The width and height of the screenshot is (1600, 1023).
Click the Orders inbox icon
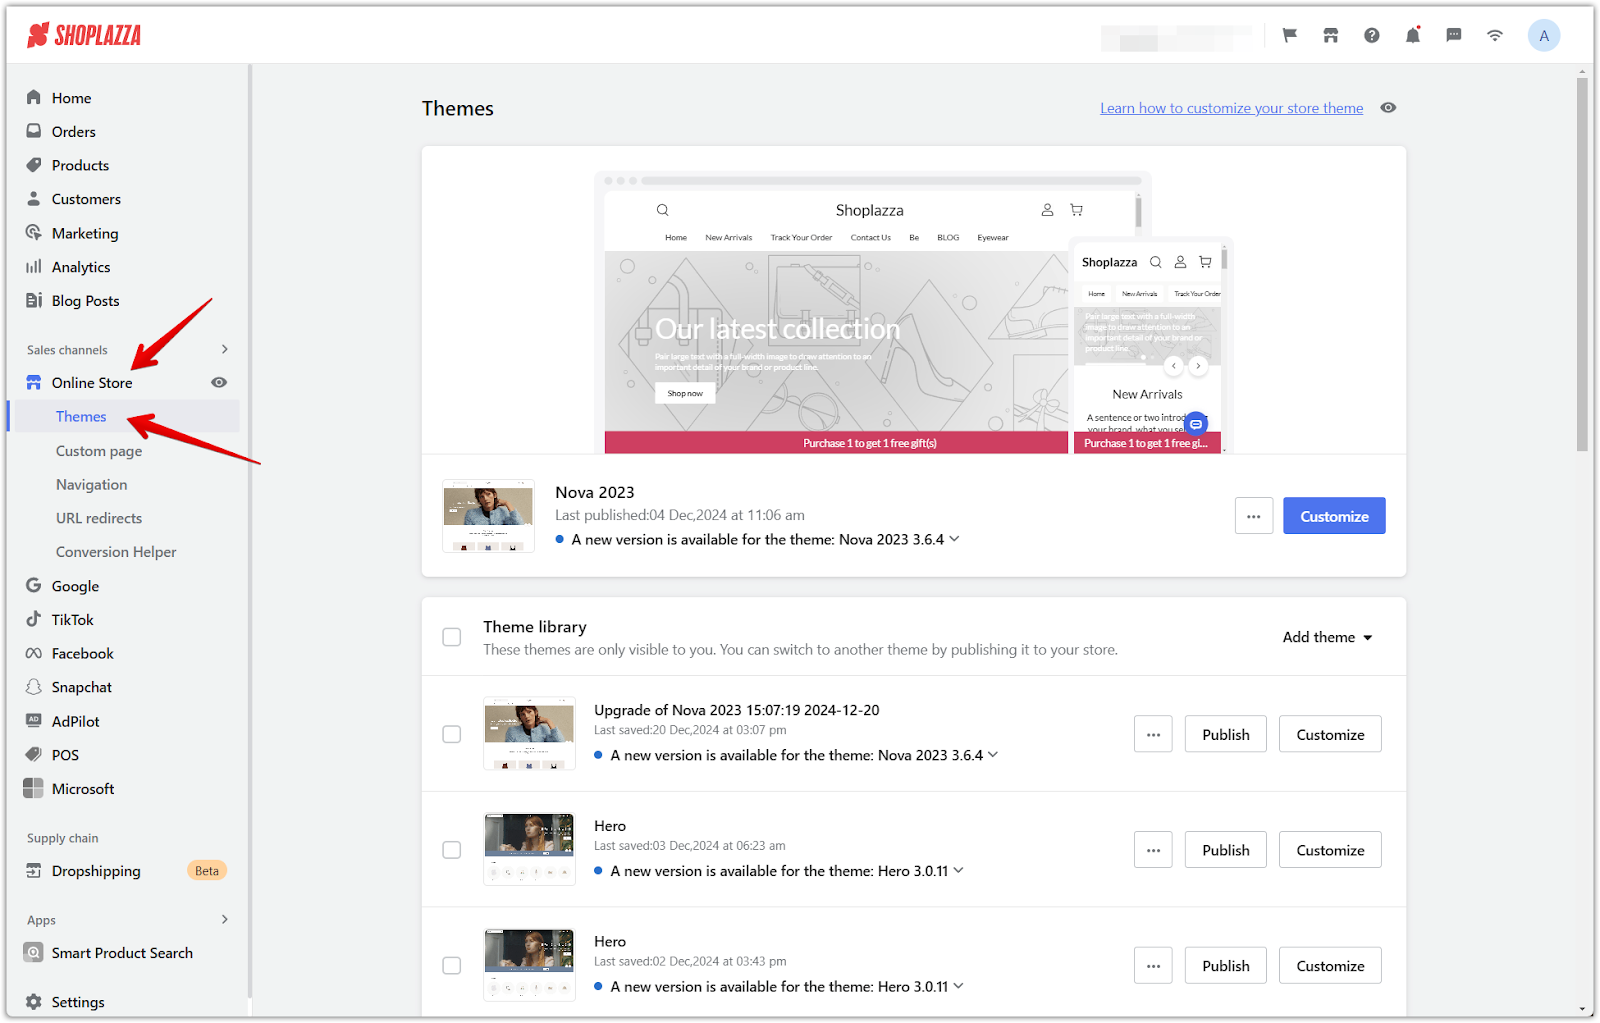click(x=34, y=131)
